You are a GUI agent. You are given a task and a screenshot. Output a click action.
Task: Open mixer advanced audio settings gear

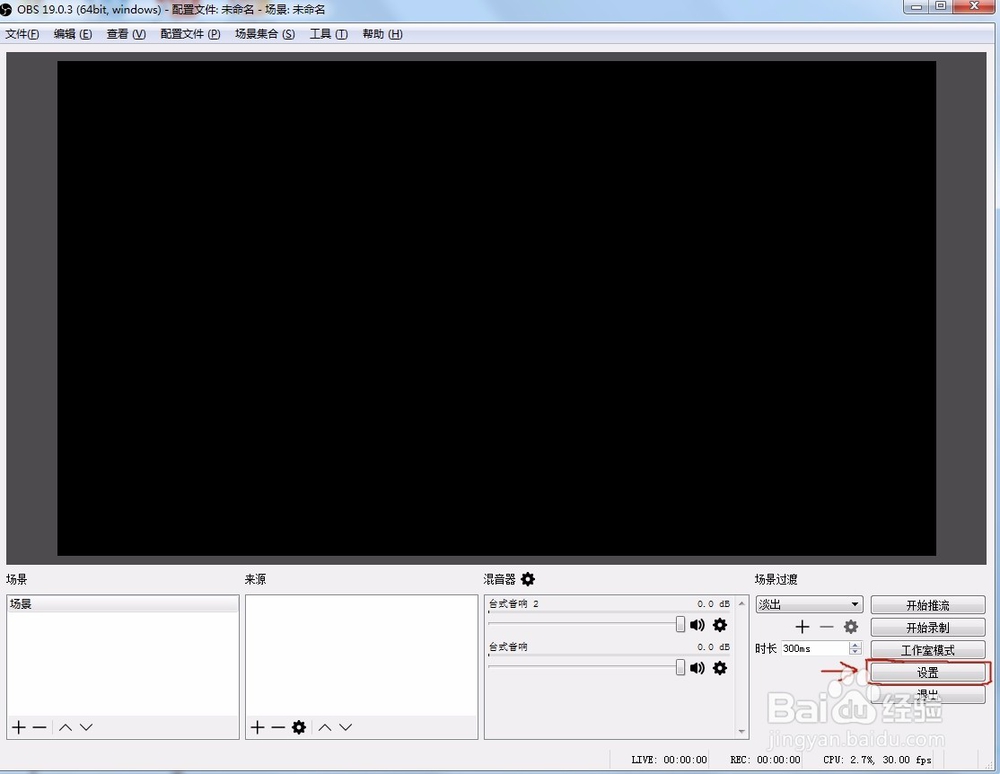[527, 579]
